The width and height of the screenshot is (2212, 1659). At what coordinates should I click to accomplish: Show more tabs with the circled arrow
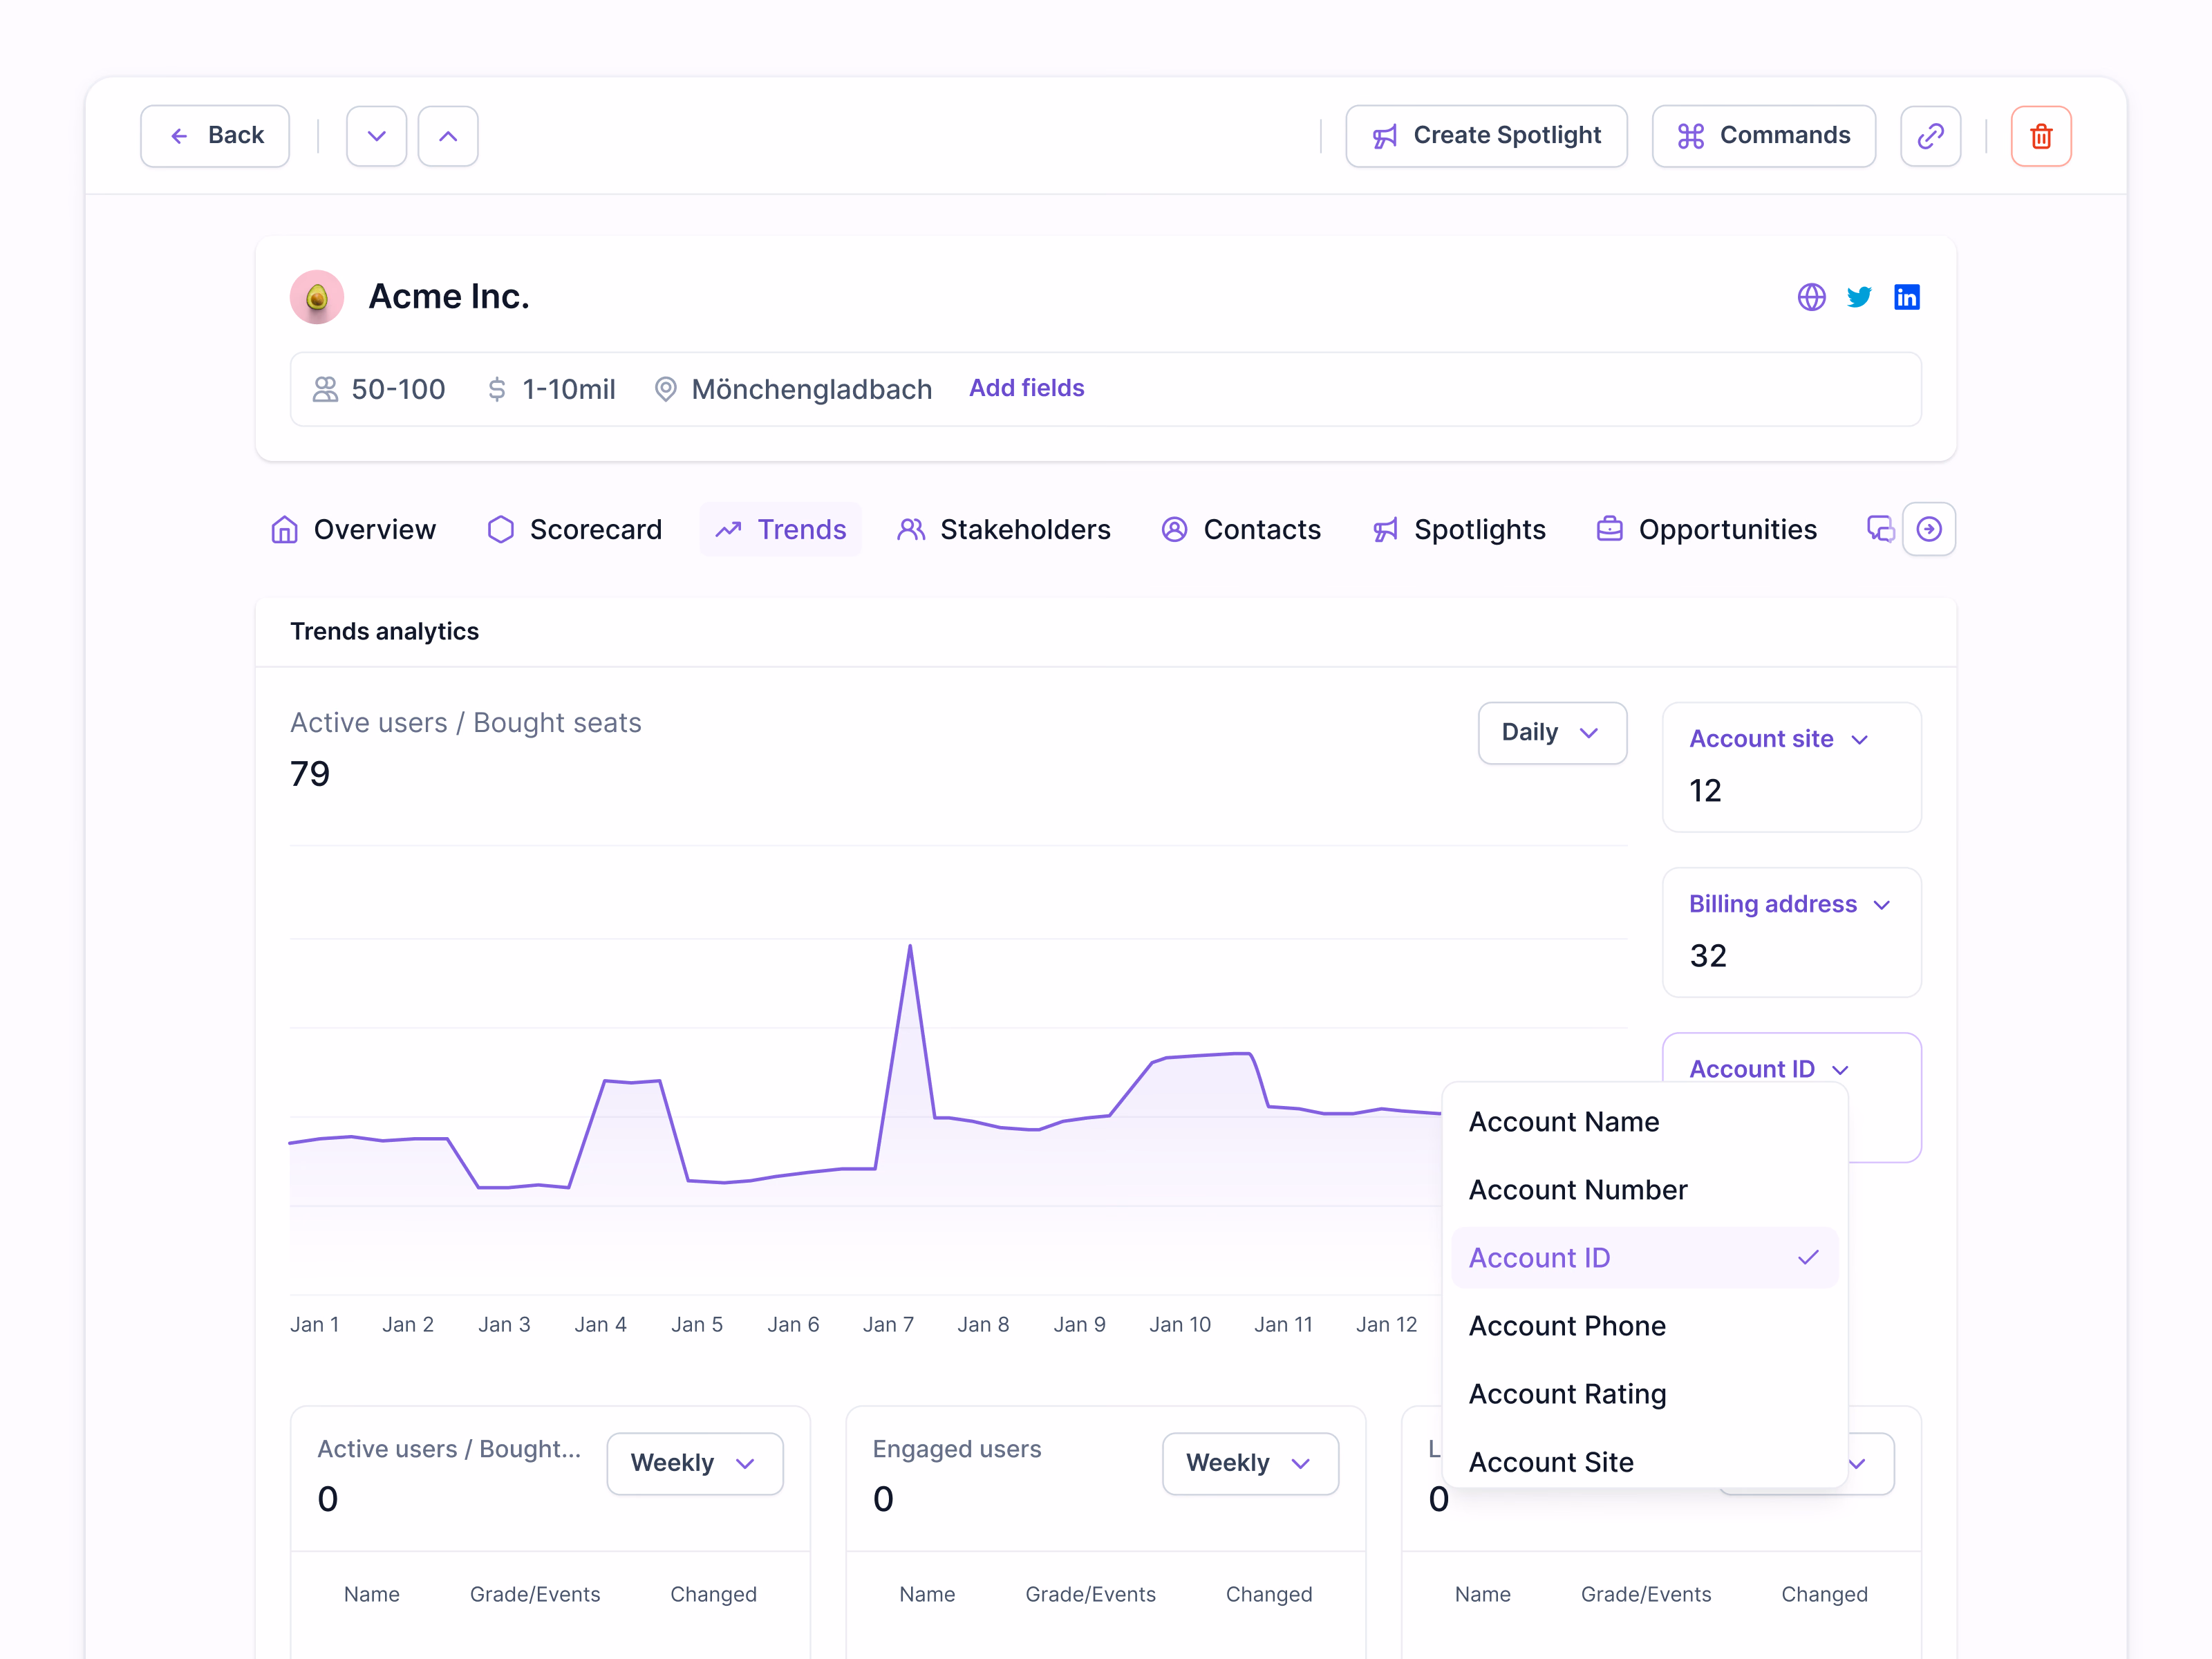point(1929,529)
